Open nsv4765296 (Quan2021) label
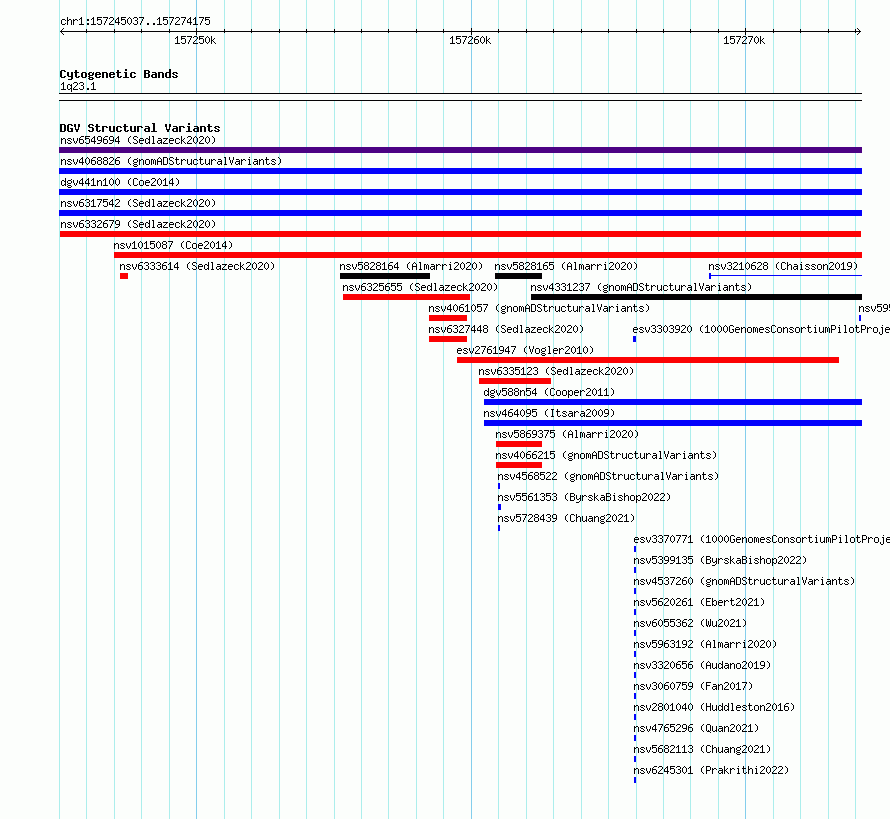890x819 pixels. pos(696,728)
